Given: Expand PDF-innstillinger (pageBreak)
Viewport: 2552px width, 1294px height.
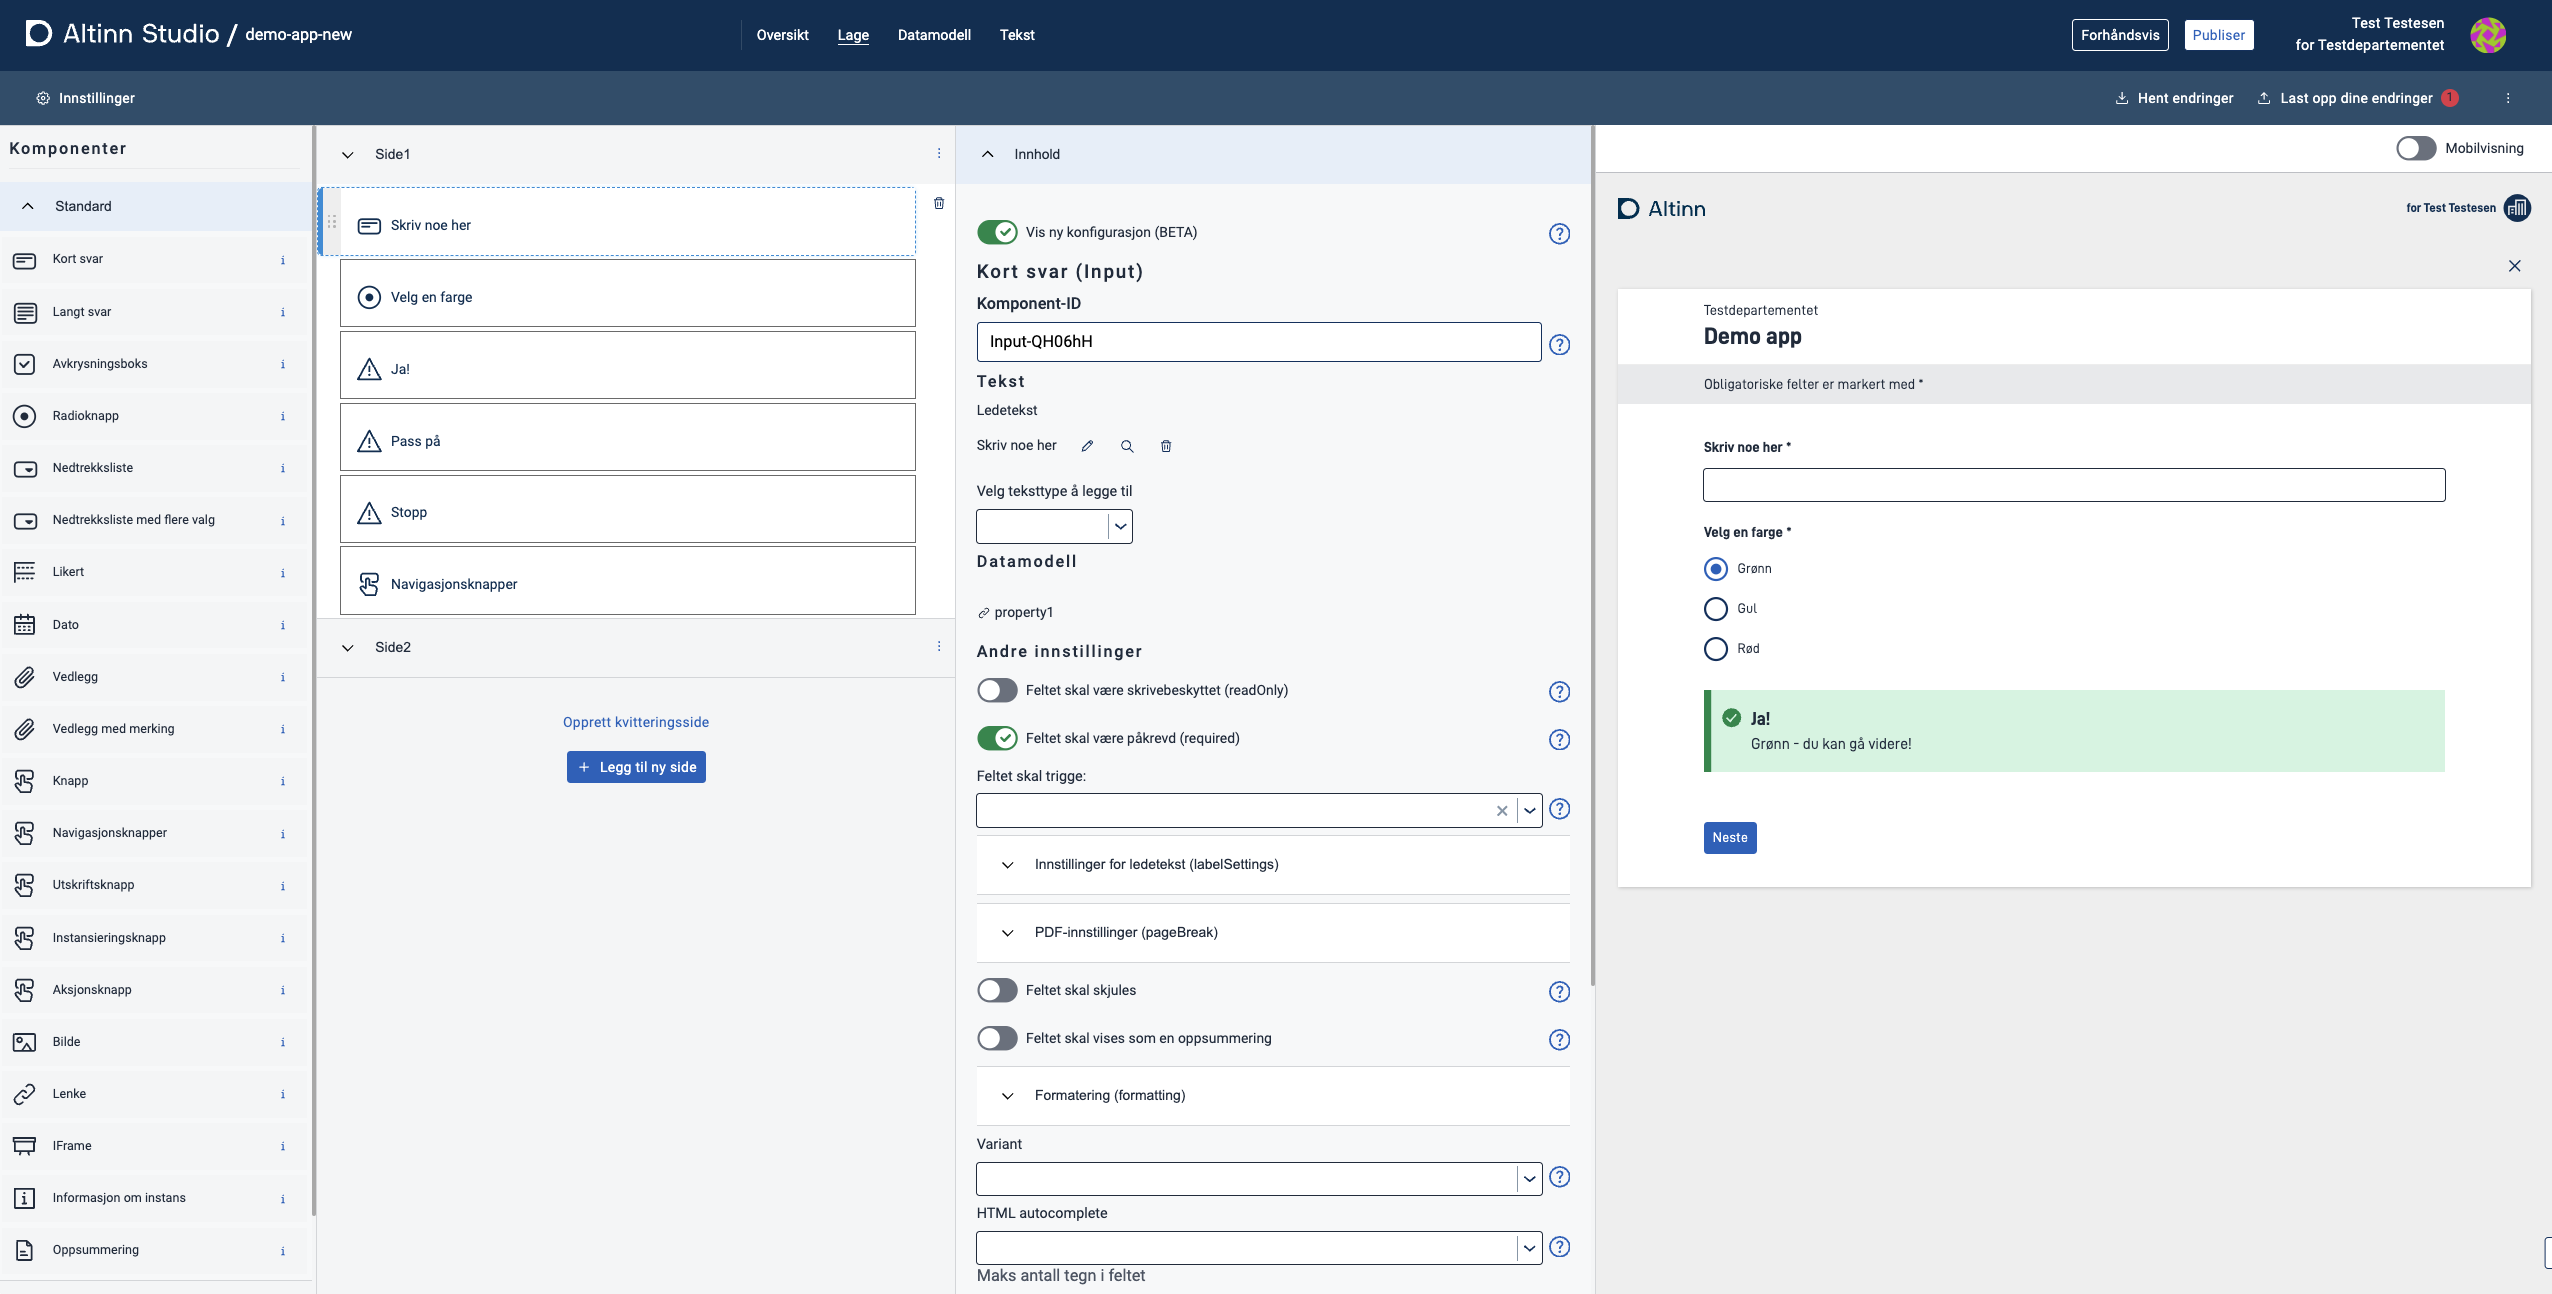Looking at the screenshot, I should click(x=1273, y=933).
